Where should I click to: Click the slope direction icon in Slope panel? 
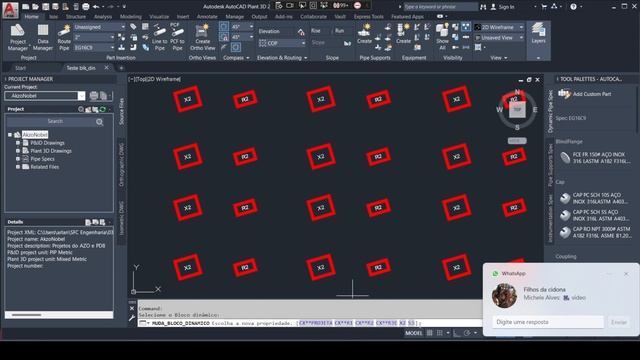[x=347, y=43]
